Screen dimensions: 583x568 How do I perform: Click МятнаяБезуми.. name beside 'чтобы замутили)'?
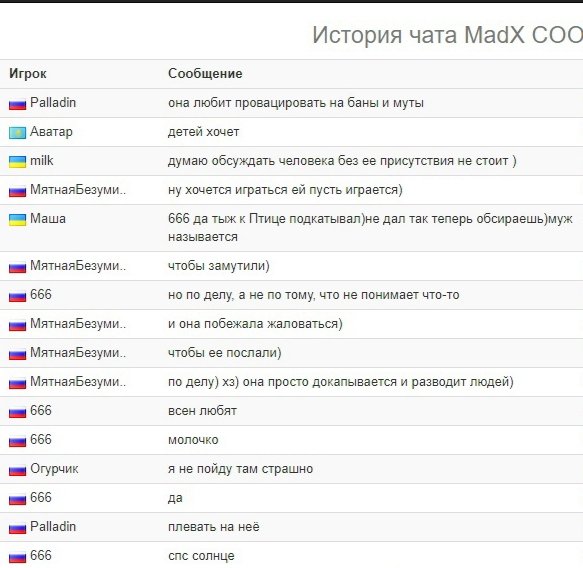click(x=78, y=265)
